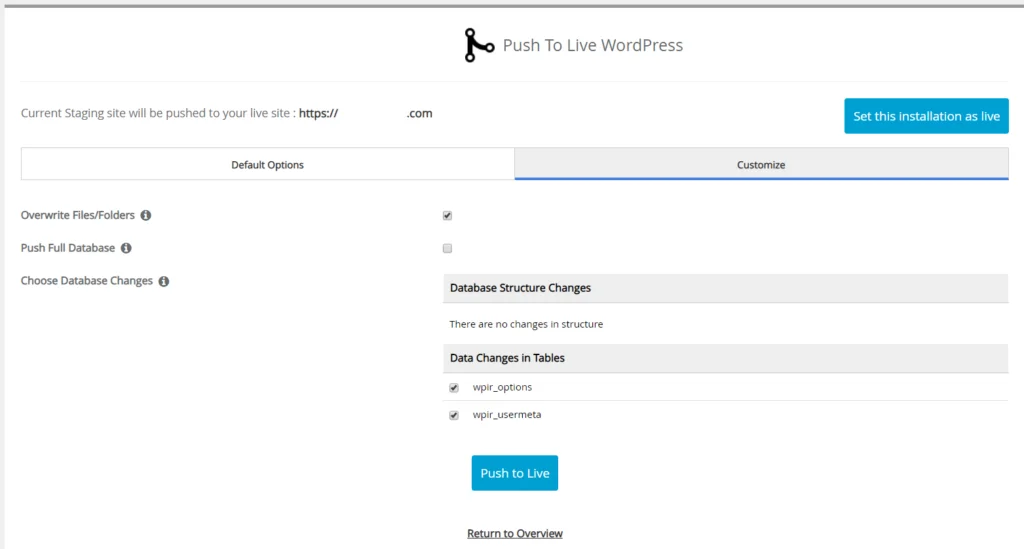Viewport: 1024px width, 549px height.
Task: Click the Data Changes in Tables header
Action: [x=726, y=358]
